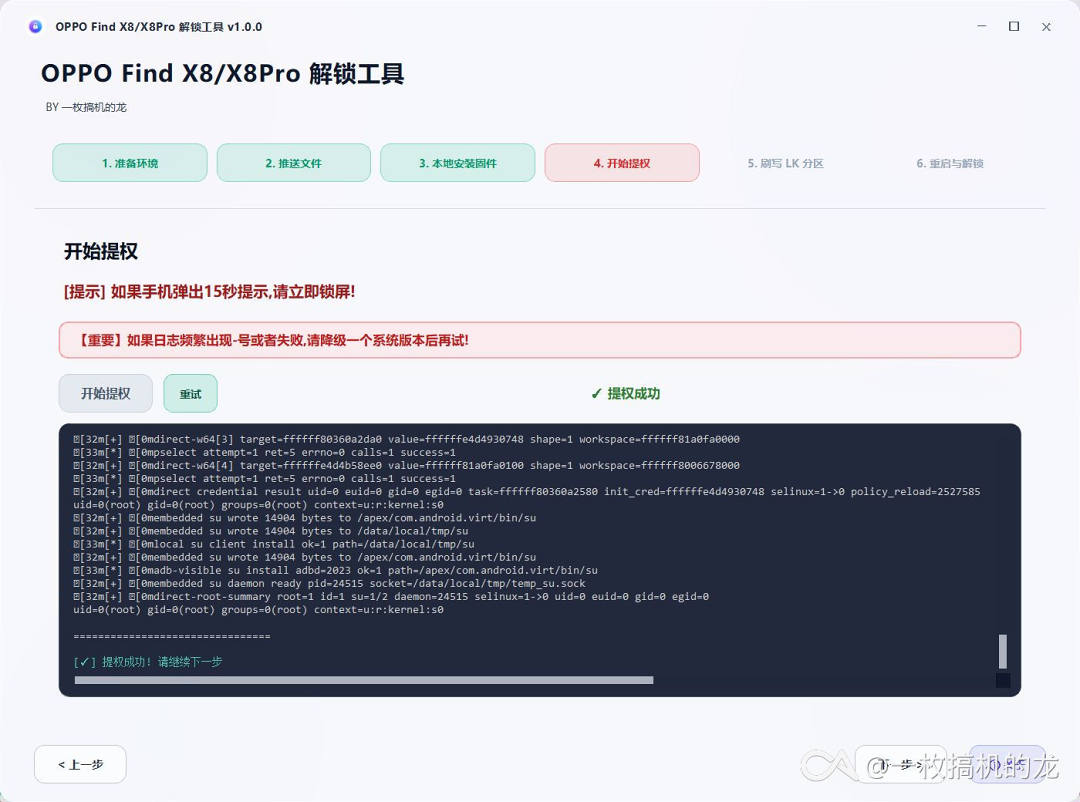Click the 提权成功 status label

(625, 393)
